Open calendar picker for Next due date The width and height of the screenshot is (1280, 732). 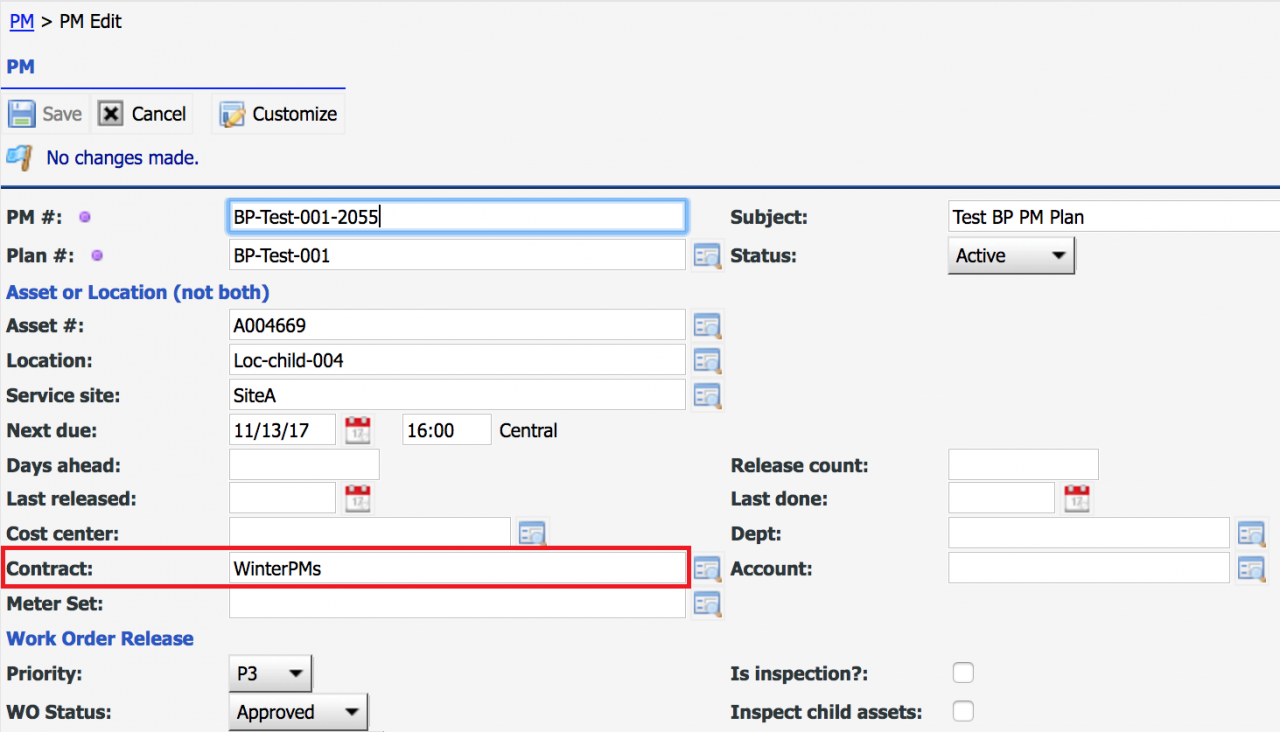357,431
